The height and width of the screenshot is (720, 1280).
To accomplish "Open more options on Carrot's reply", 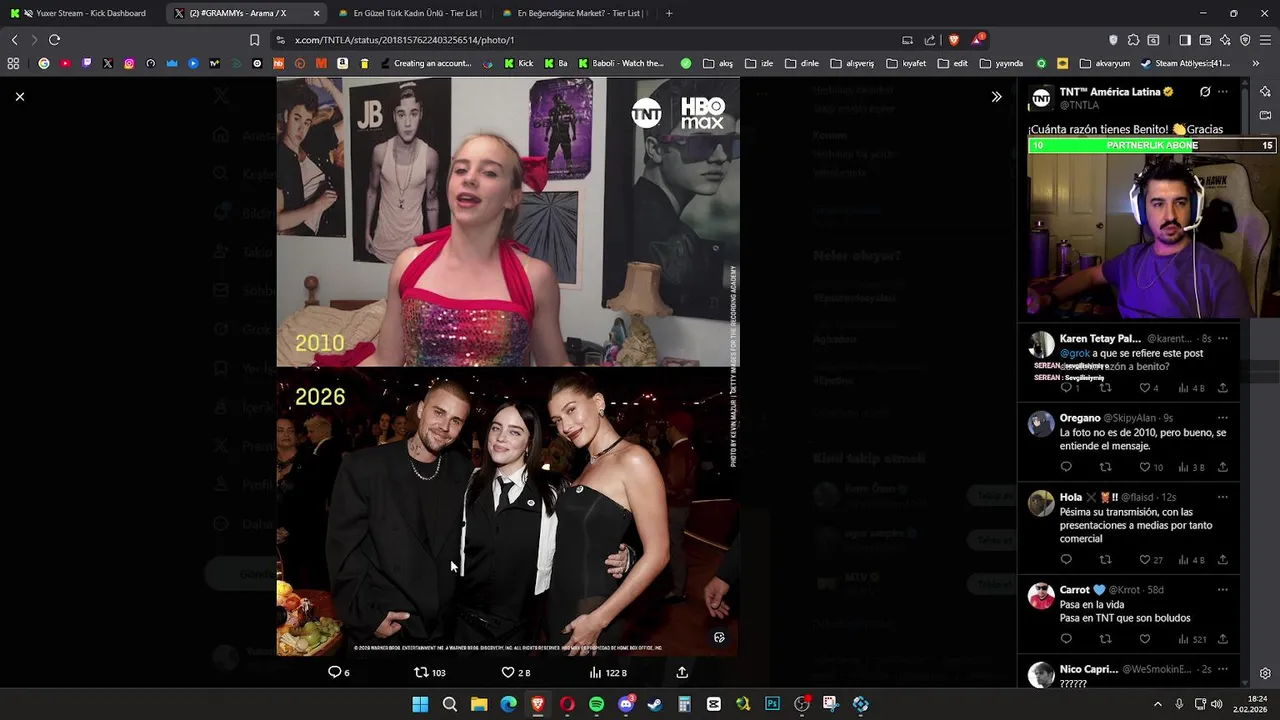I will click(x=1222, y=590).
